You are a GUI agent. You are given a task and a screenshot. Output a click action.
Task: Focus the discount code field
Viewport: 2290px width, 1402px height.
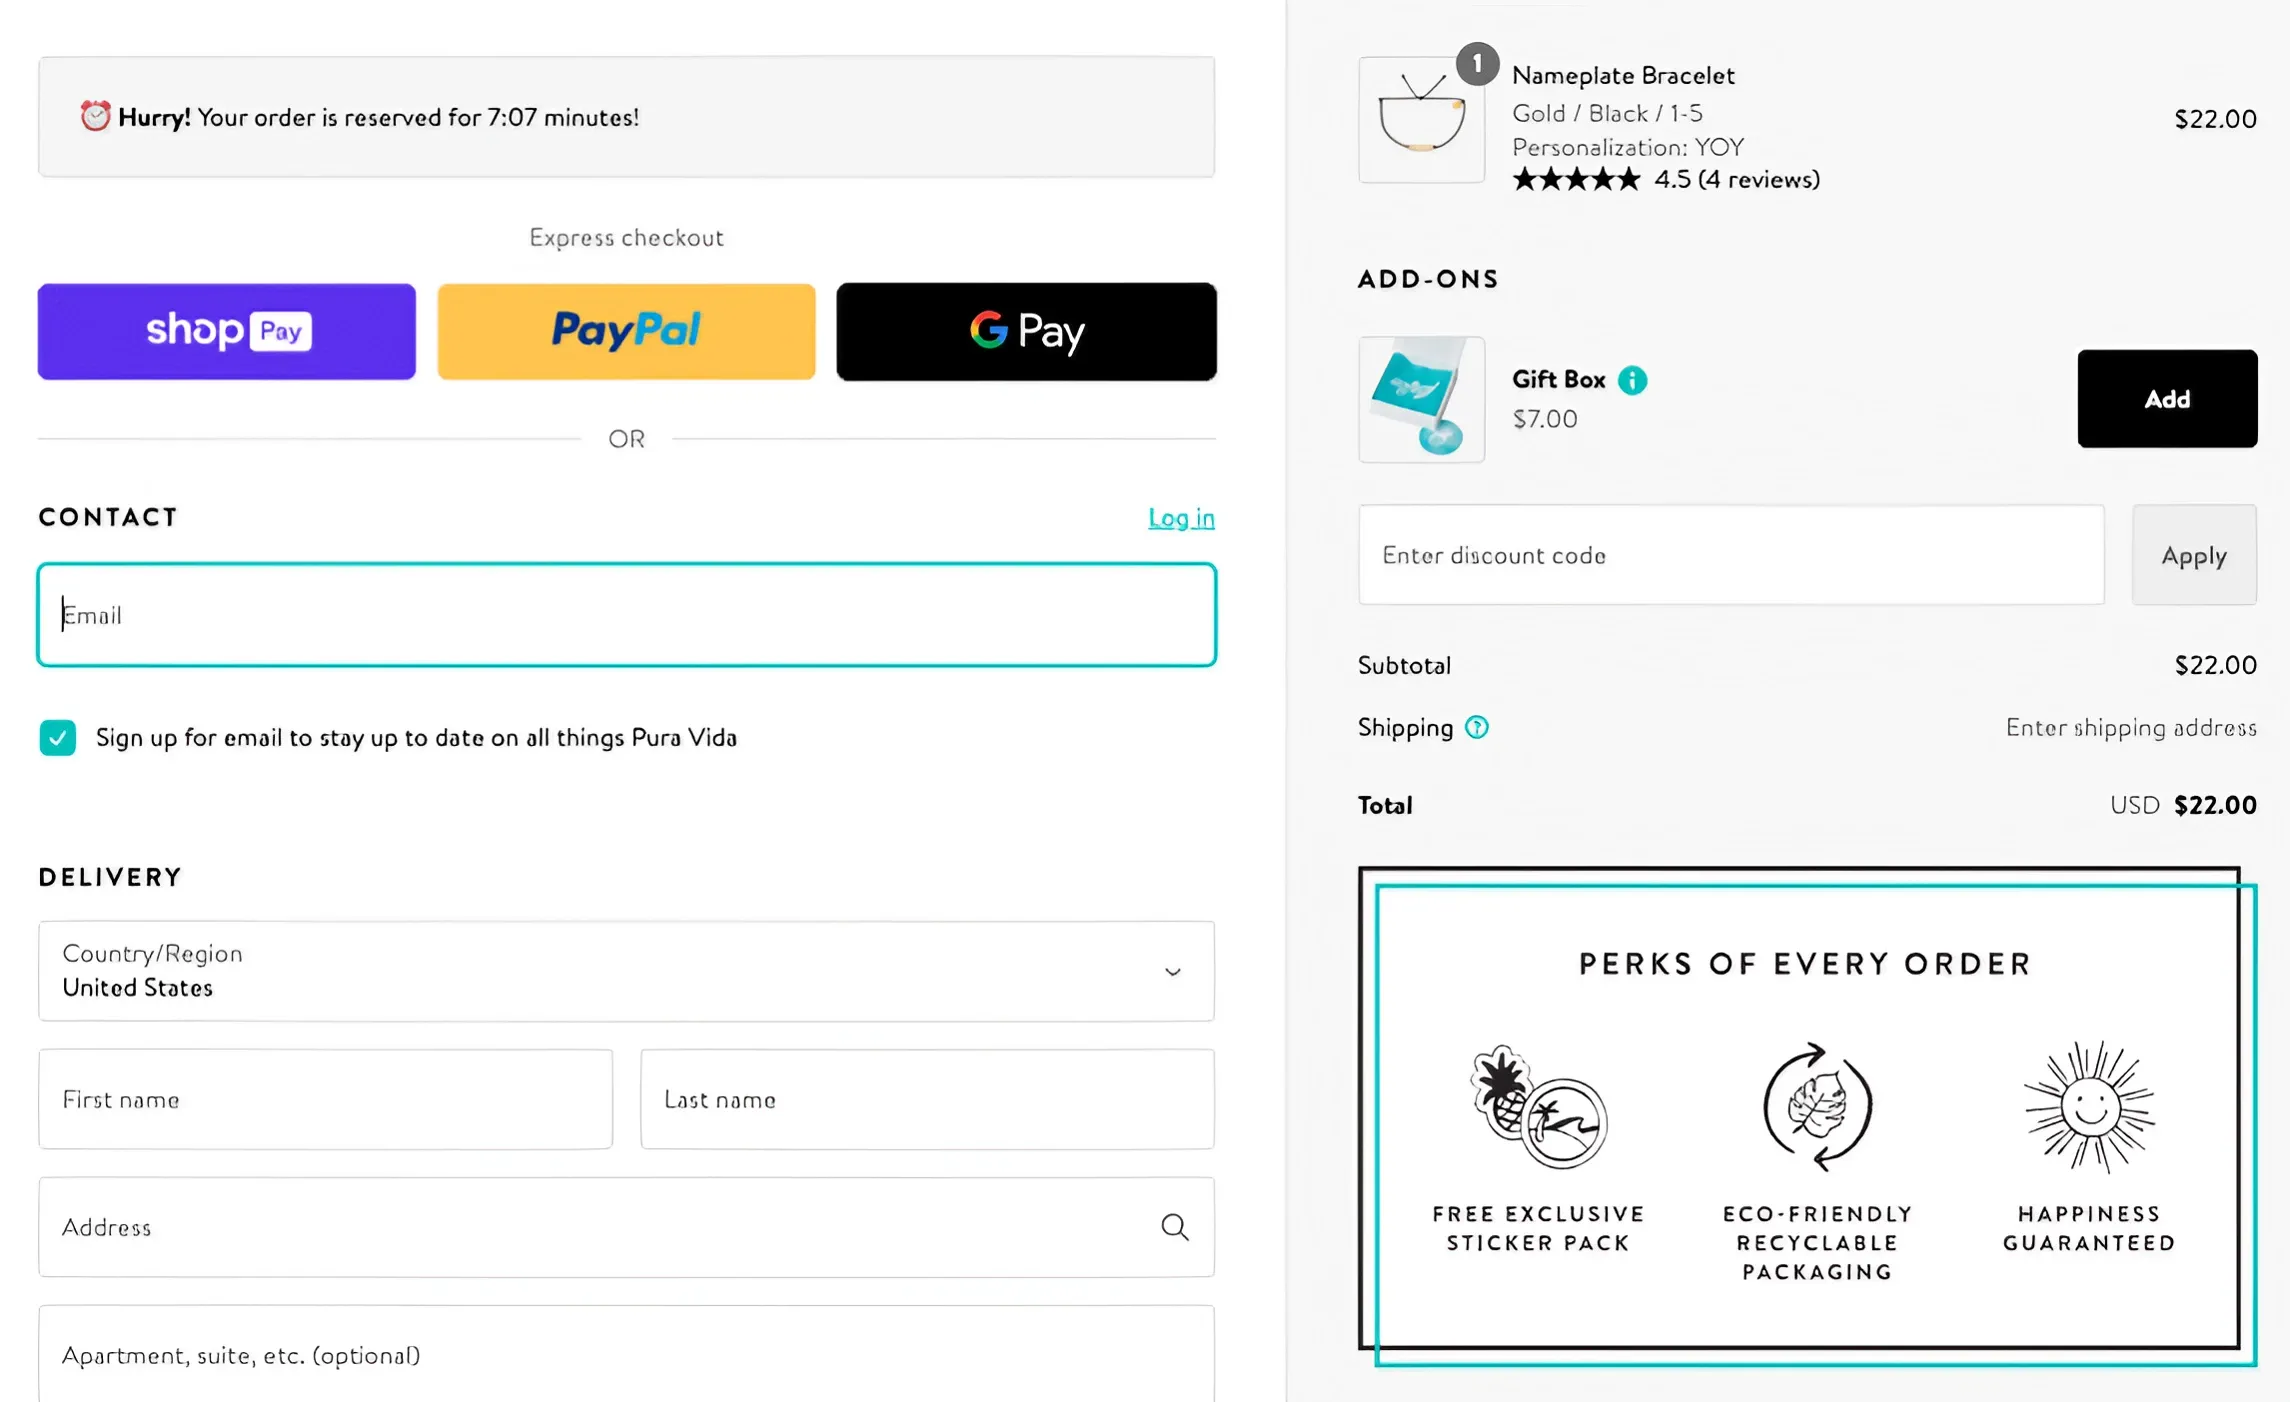[1731, 555]
